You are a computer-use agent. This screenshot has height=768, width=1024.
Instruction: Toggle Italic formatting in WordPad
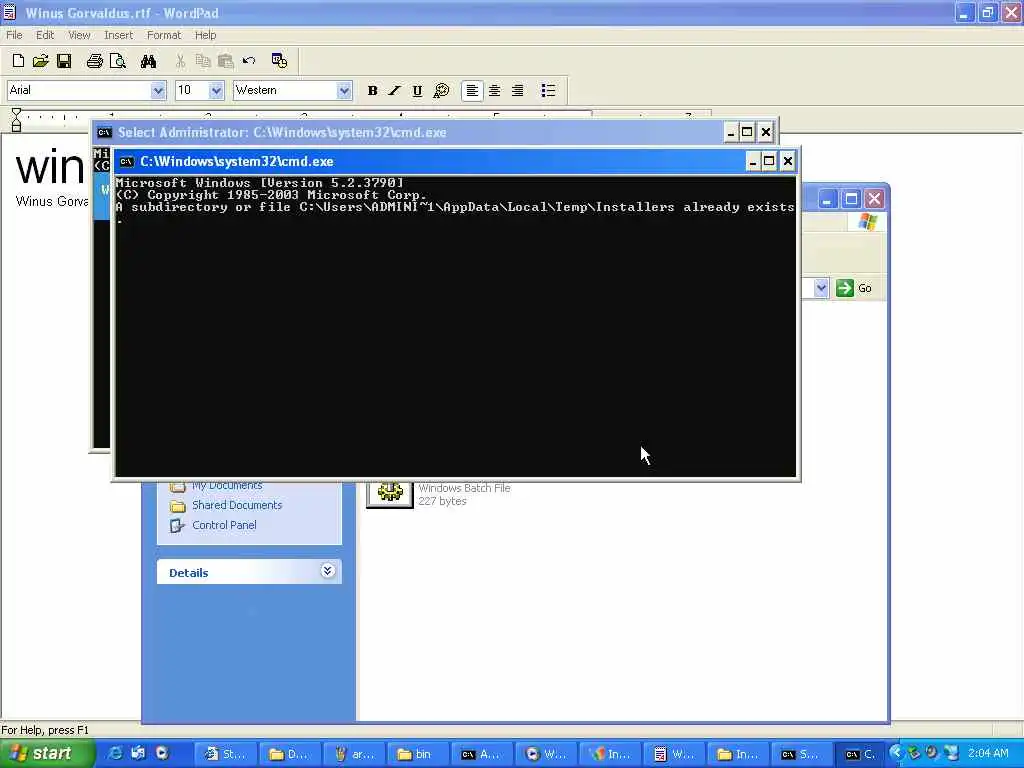(394, 91)
